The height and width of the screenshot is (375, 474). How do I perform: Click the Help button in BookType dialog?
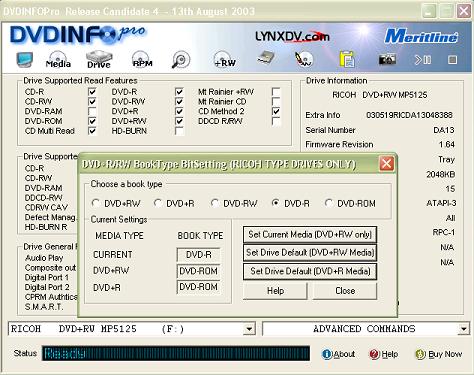275,291
